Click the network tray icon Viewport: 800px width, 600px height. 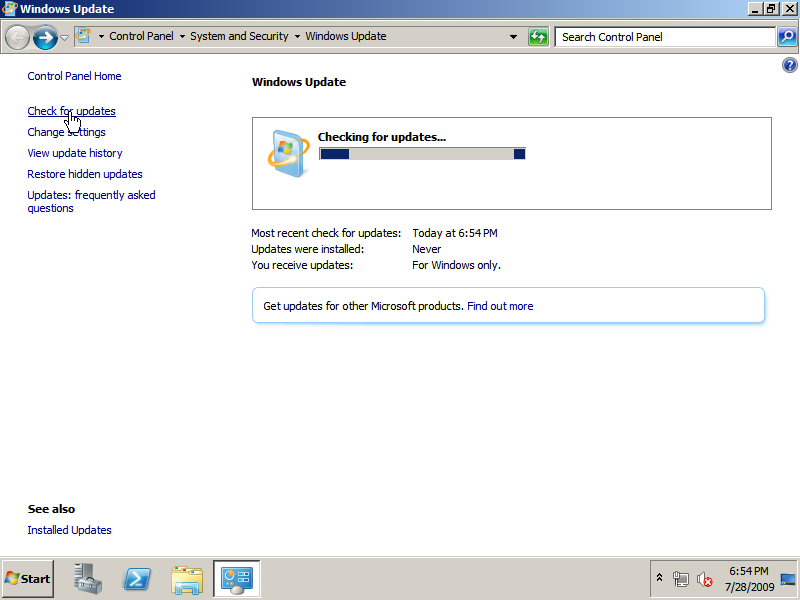click(680, 579)
